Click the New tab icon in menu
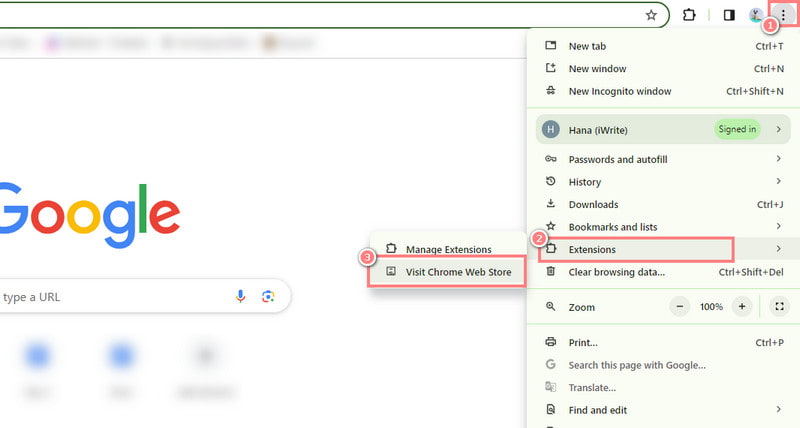800x428 pixels. point(551,45)
